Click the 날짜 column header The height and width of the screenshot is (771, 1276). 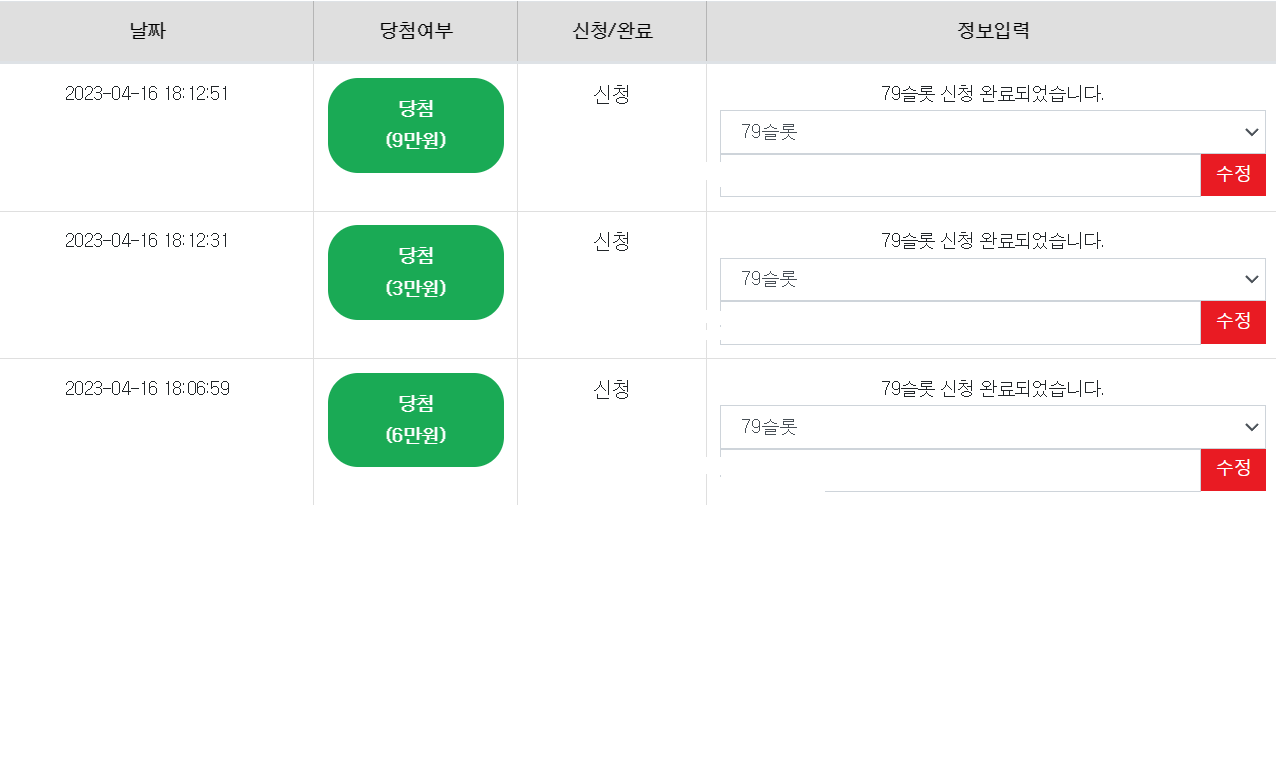pyautogui.click(x=147, y=31)
